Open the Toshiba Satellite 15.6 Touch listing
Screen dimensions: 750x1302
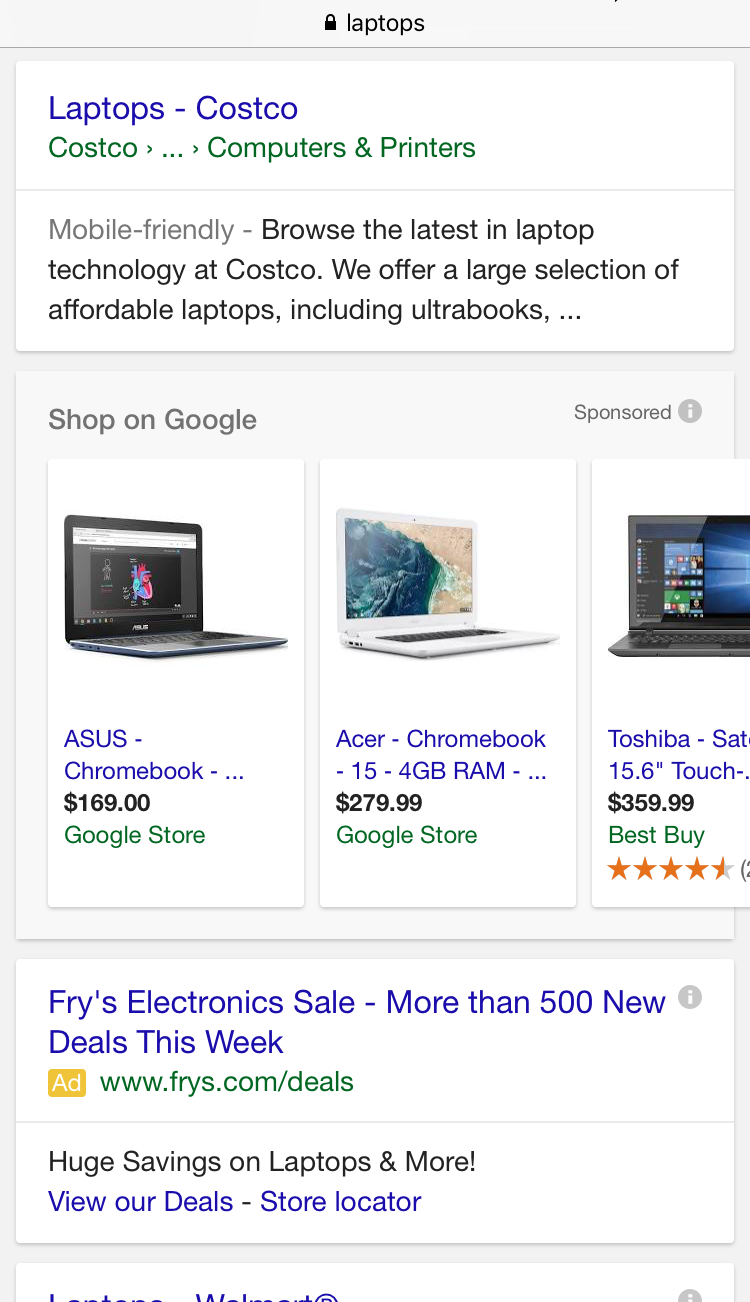(x=678, y=755)
